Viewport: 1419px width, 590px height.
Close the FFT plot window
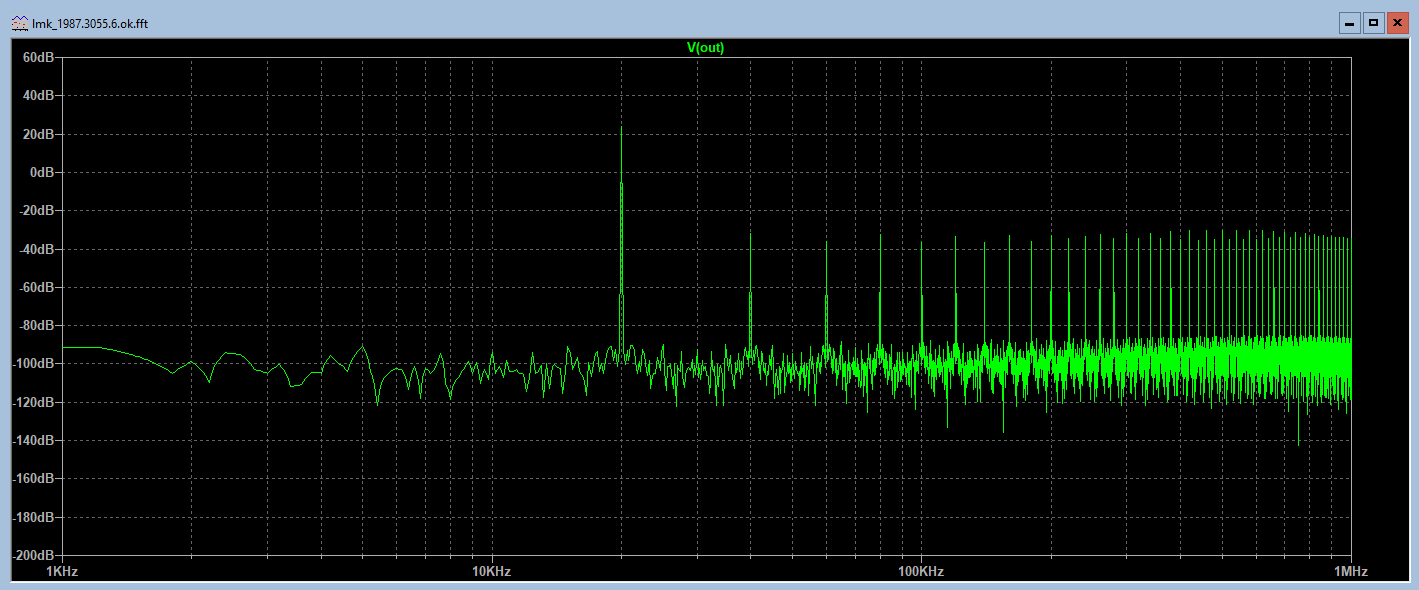tap(1397, 23)
